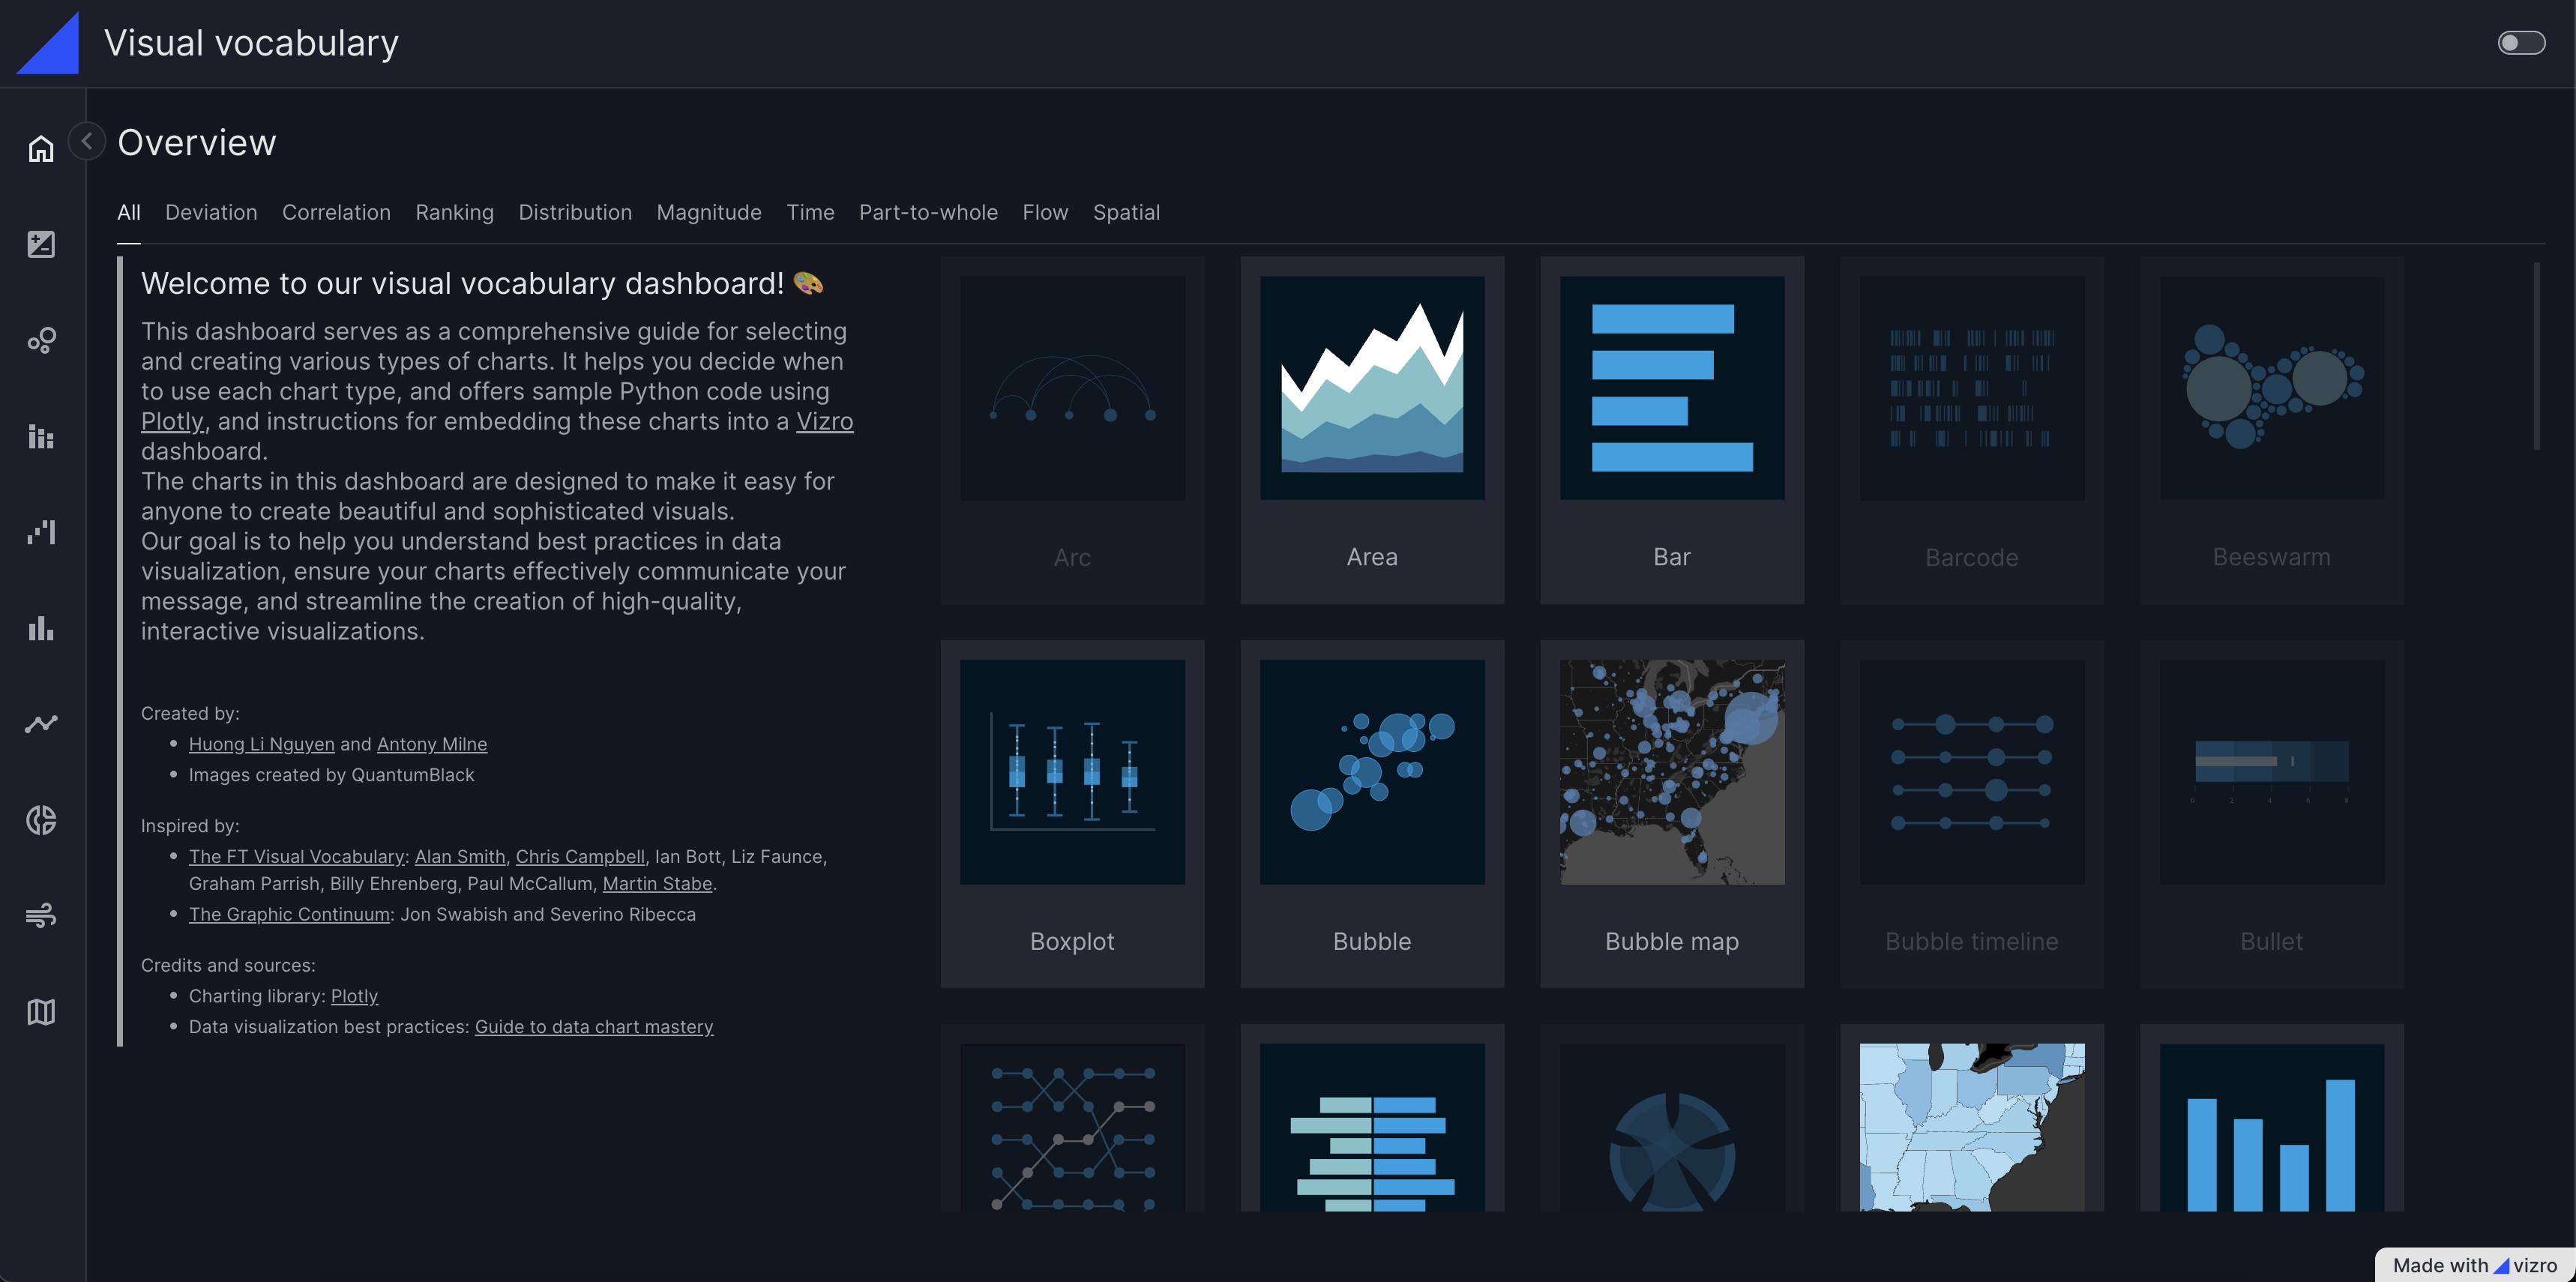Open the Magnitude bar chart icon in sidebar

coord(41,628)
